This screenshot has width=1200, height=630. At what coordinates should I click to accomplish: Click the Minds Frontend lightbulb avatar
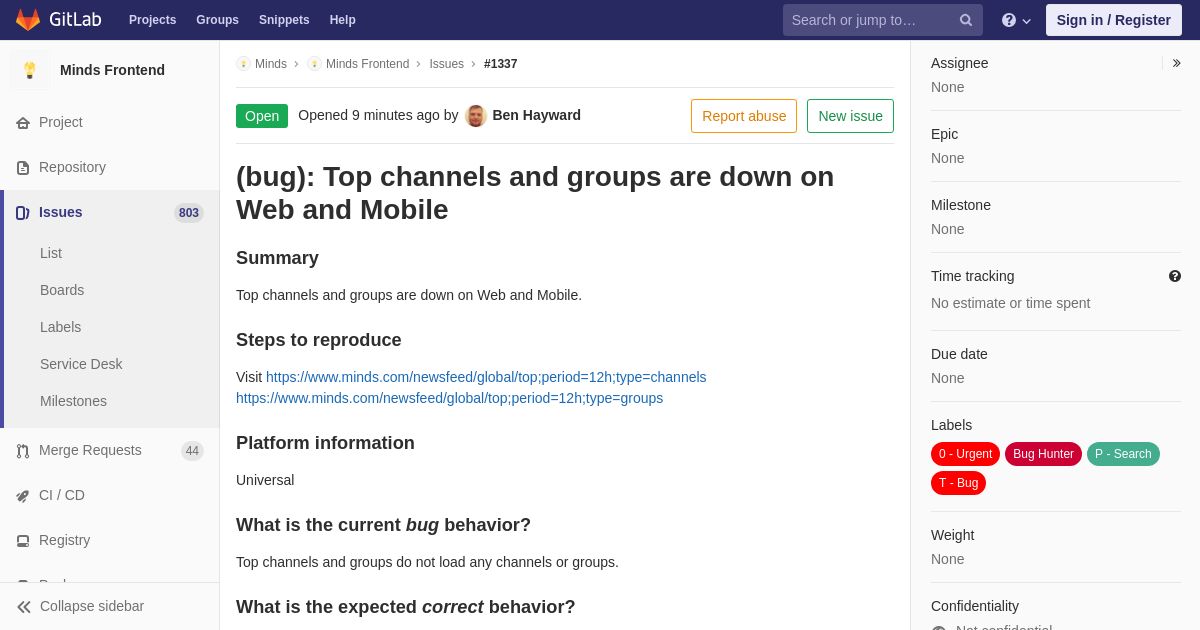coord(30,70)
